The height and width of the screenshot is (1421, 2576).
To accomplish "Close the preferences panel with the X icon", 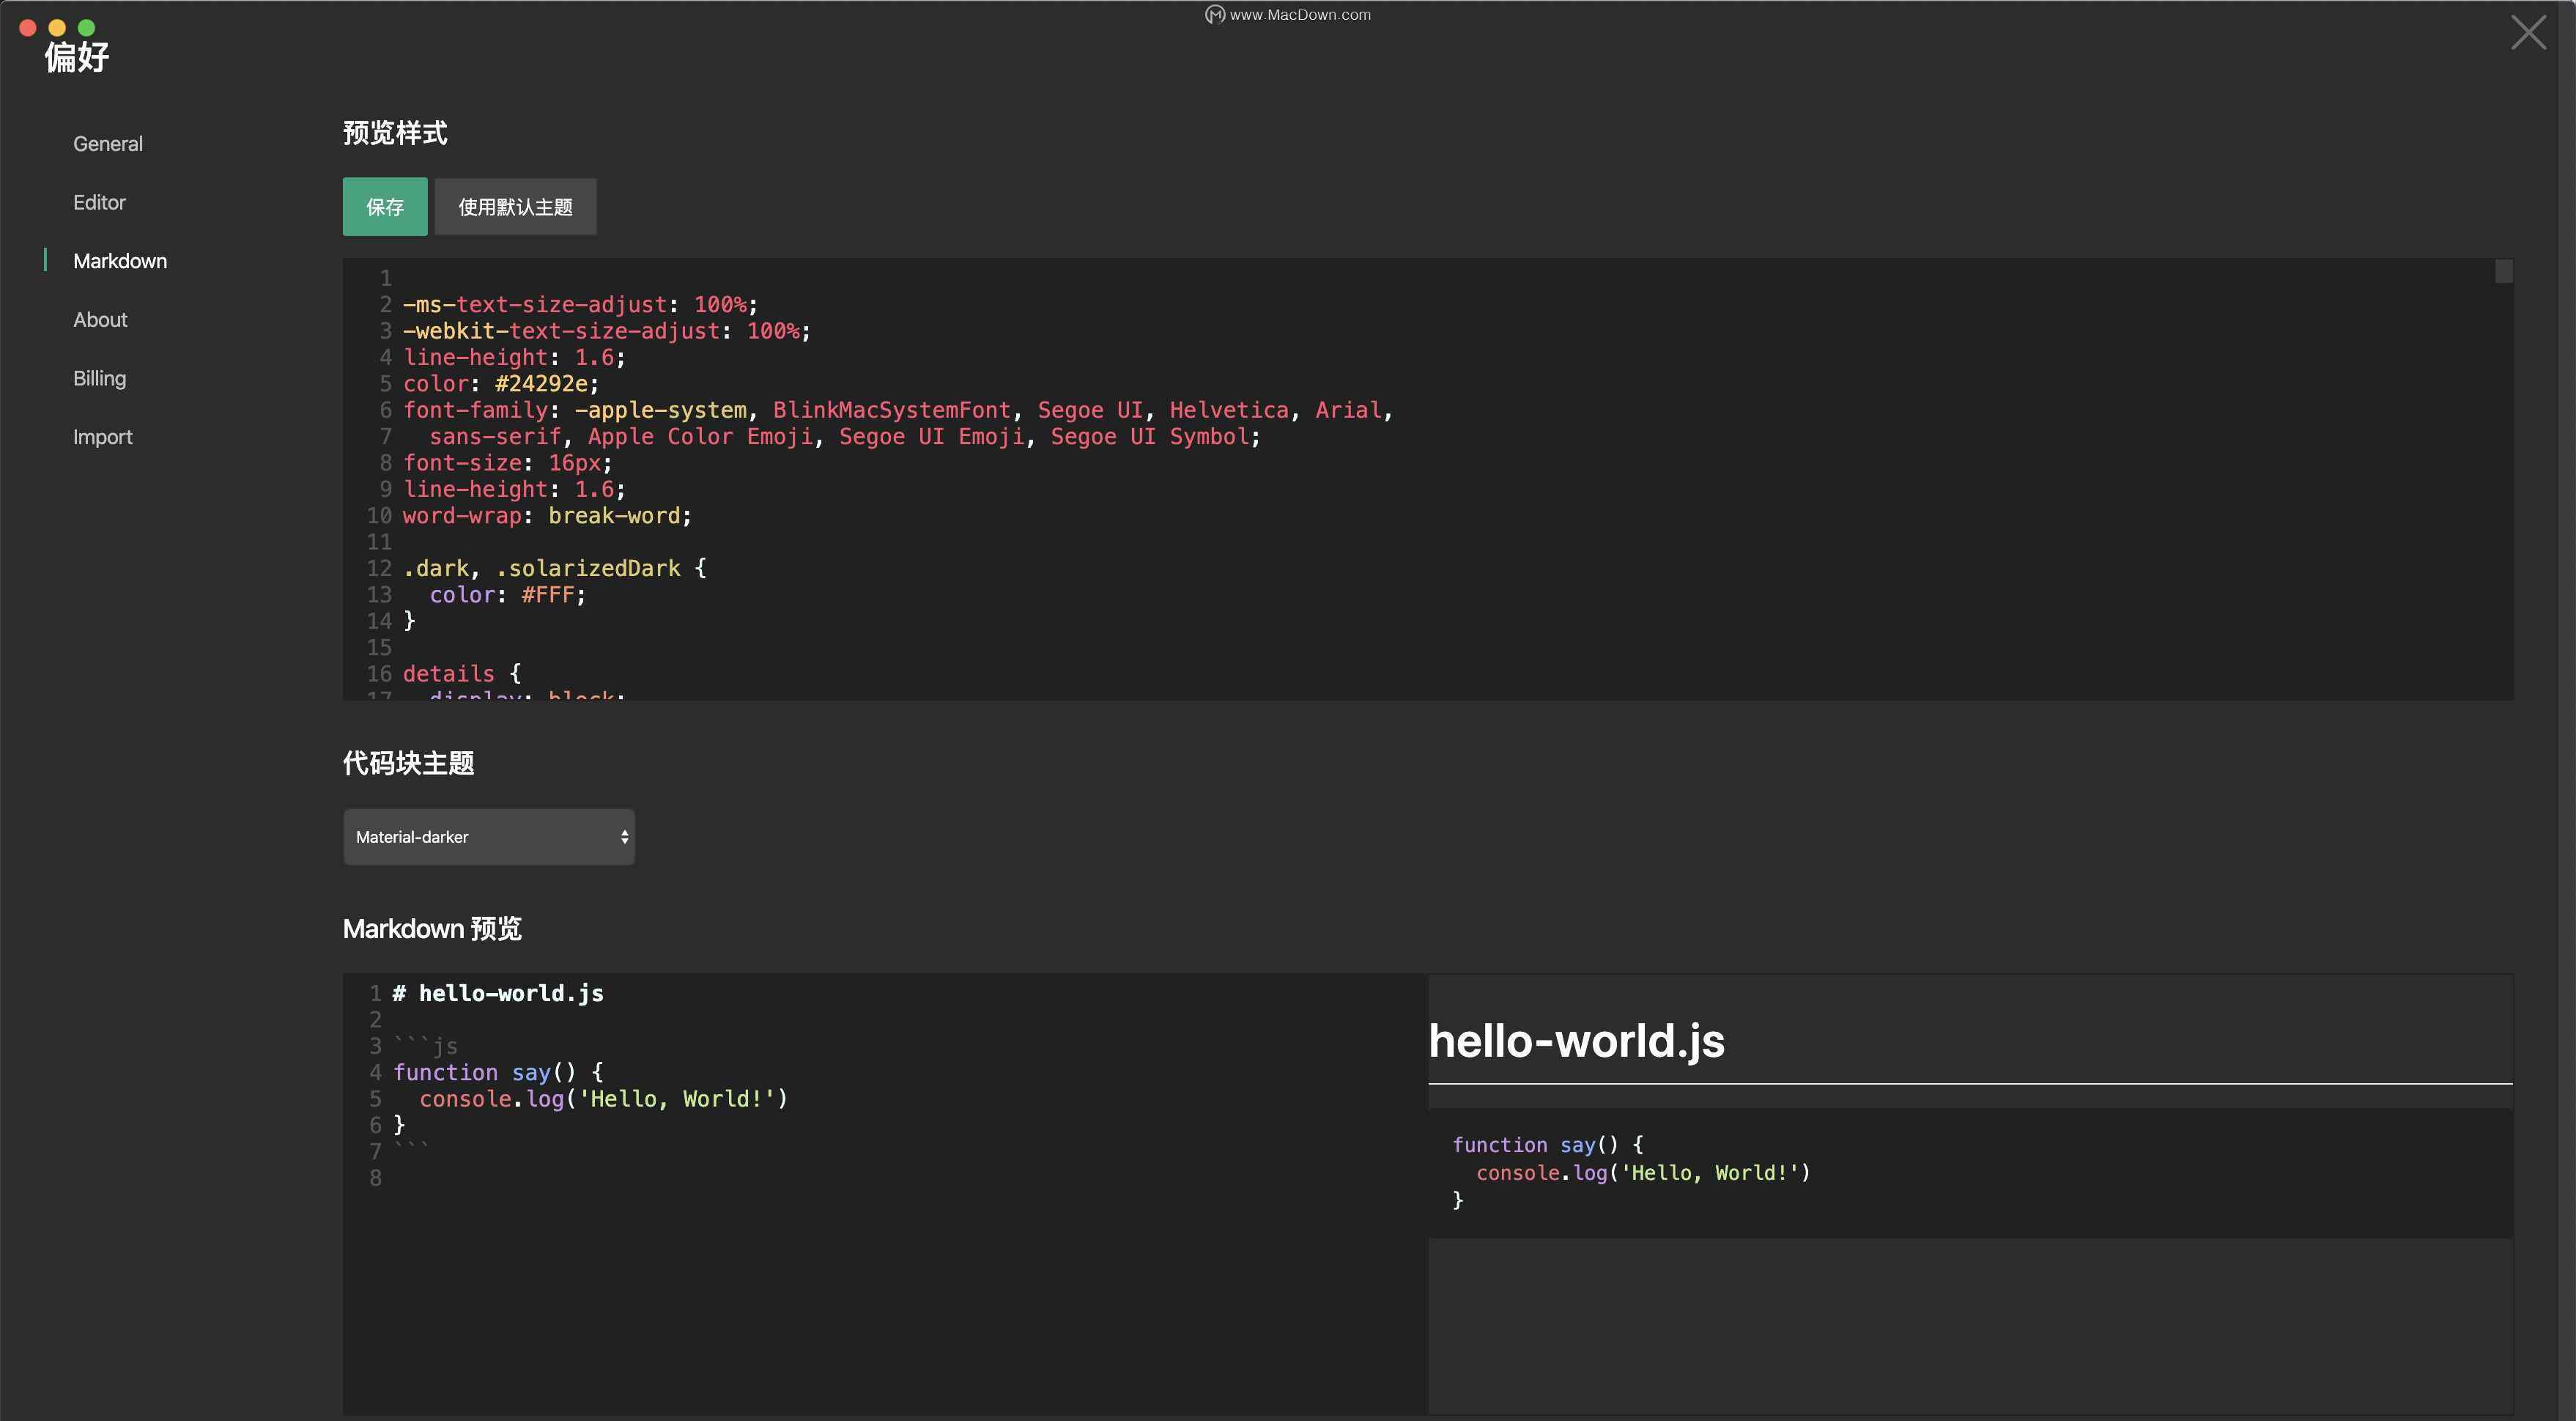I will (2528, 33).
